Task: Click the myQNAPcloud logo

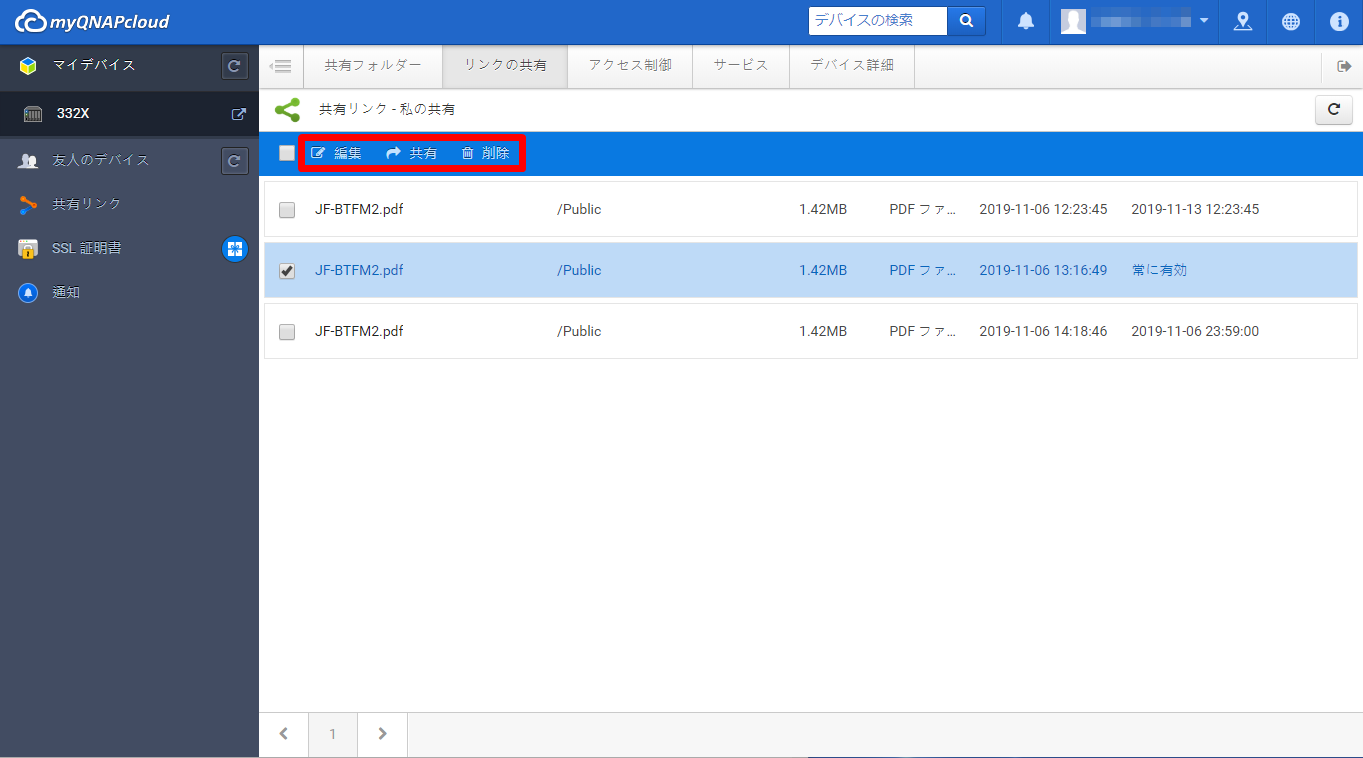Action: [92, 21]
